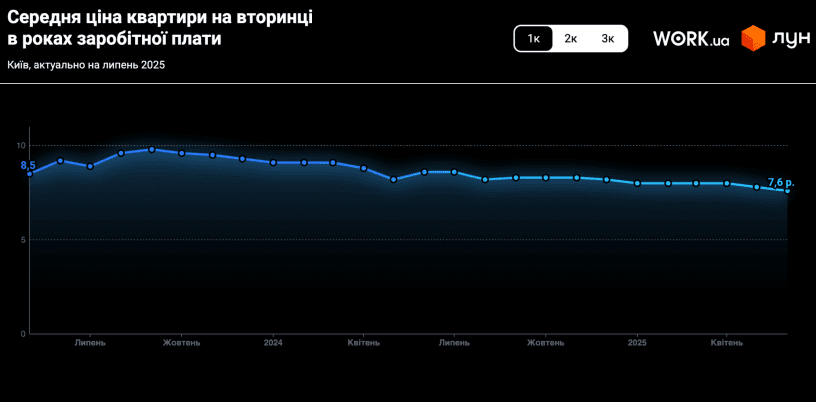Select the 1к apartment option
This screenshot has height=402, width=816.
pos(534,38)
